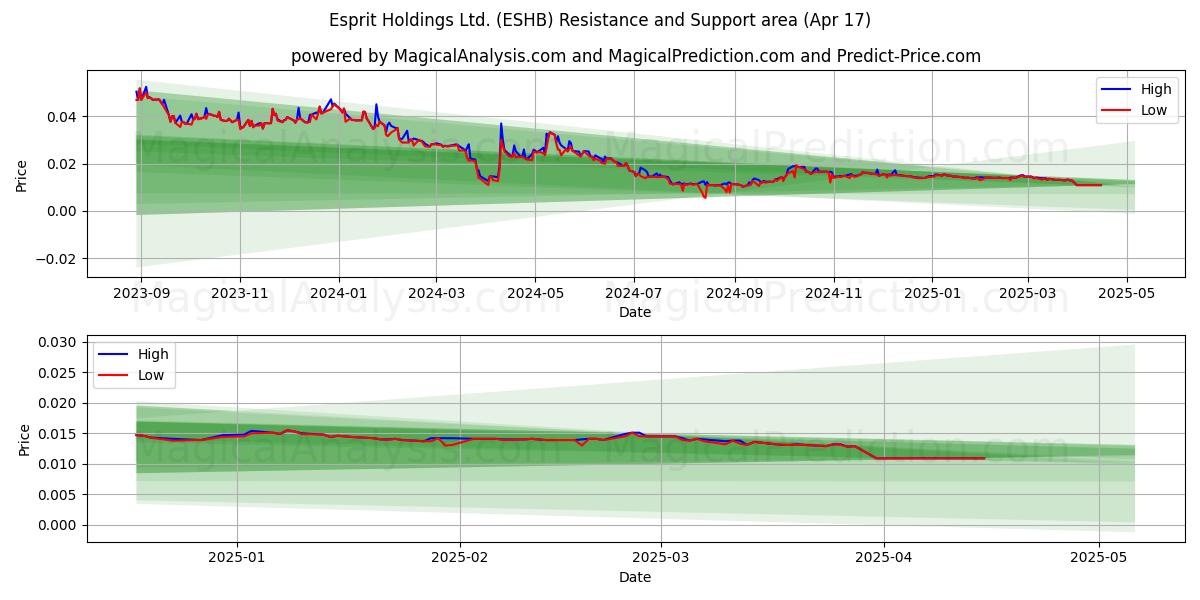
Task: Click the 2024-01 date tick label
Action: pos(339,293)
